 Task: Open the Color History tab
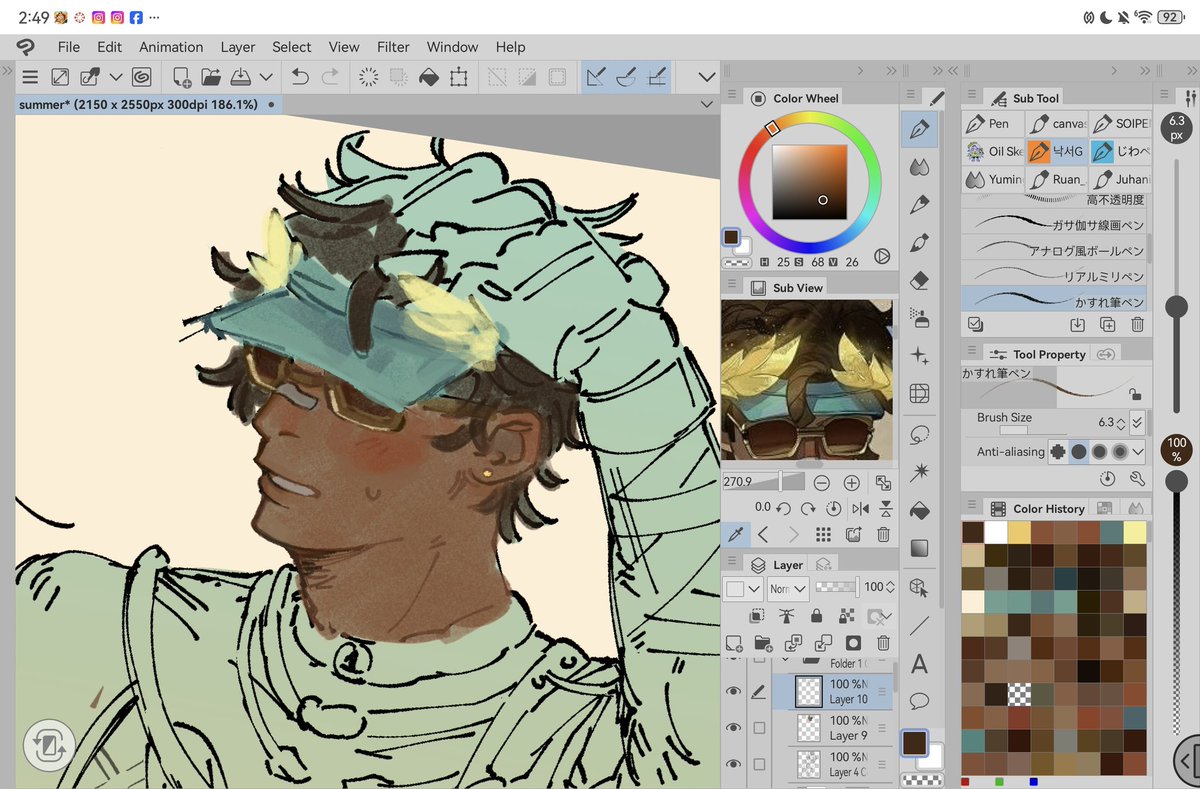pyautogui.click(x=1038, y=508)
